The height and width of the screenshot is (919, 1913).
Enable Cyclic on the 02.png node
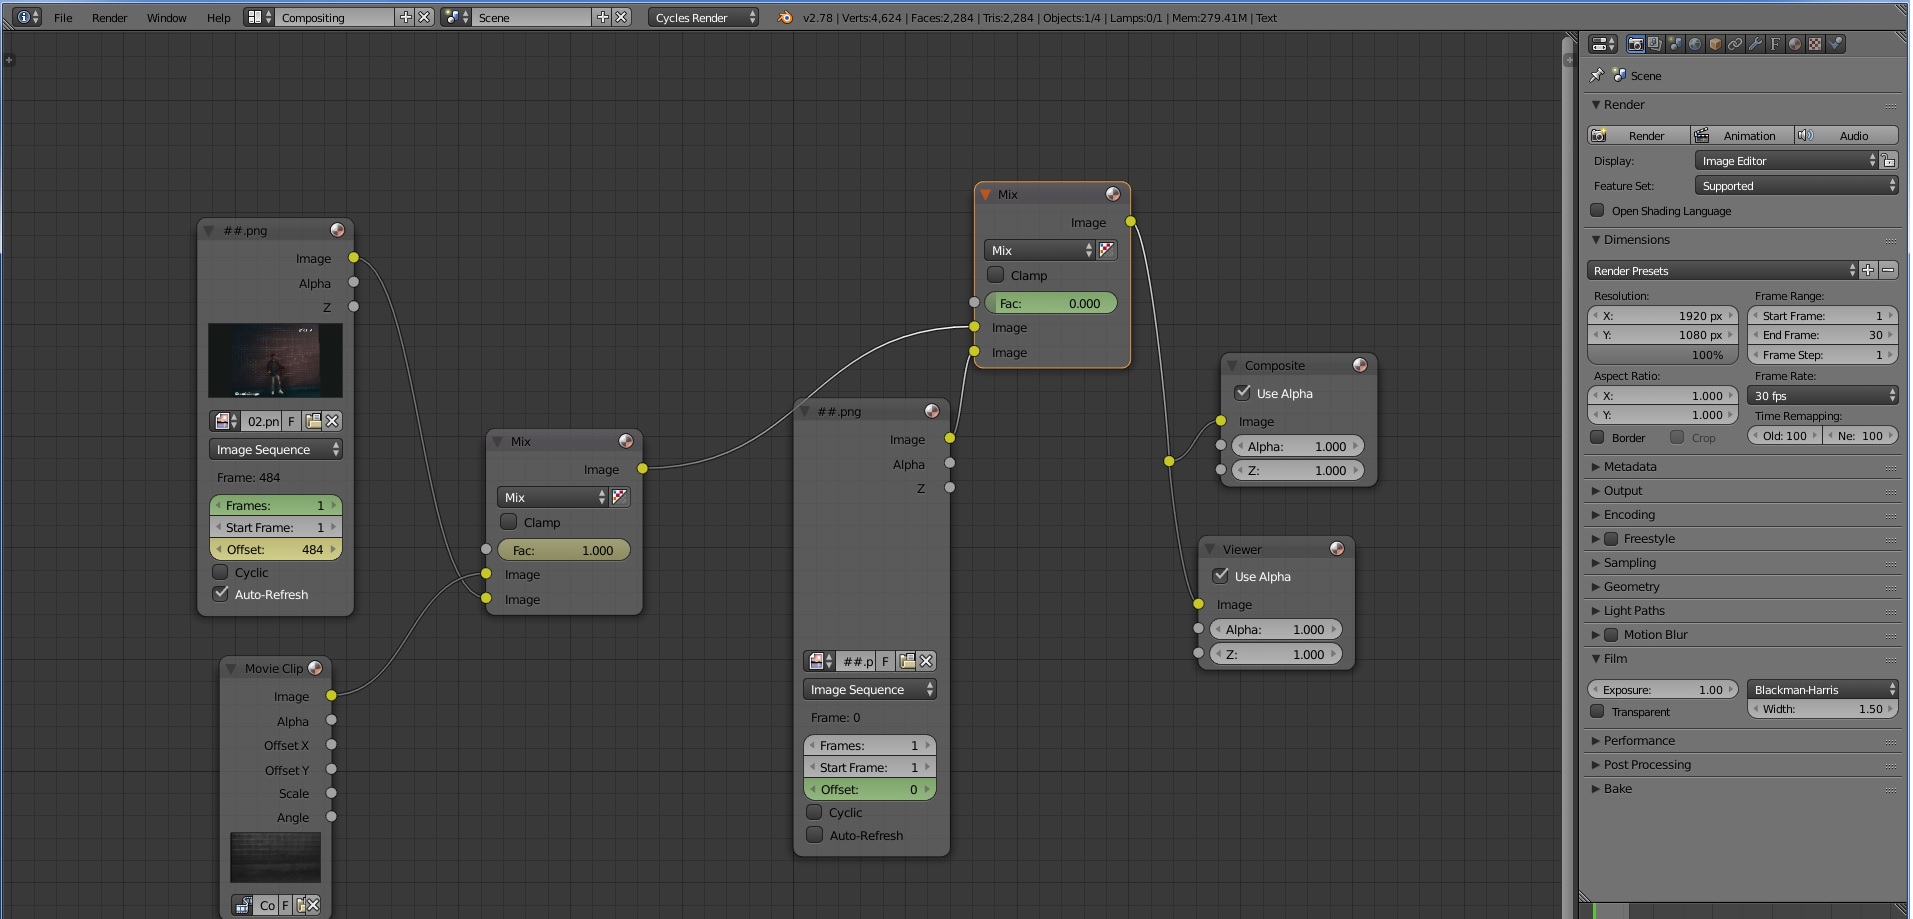coord(221,572)
